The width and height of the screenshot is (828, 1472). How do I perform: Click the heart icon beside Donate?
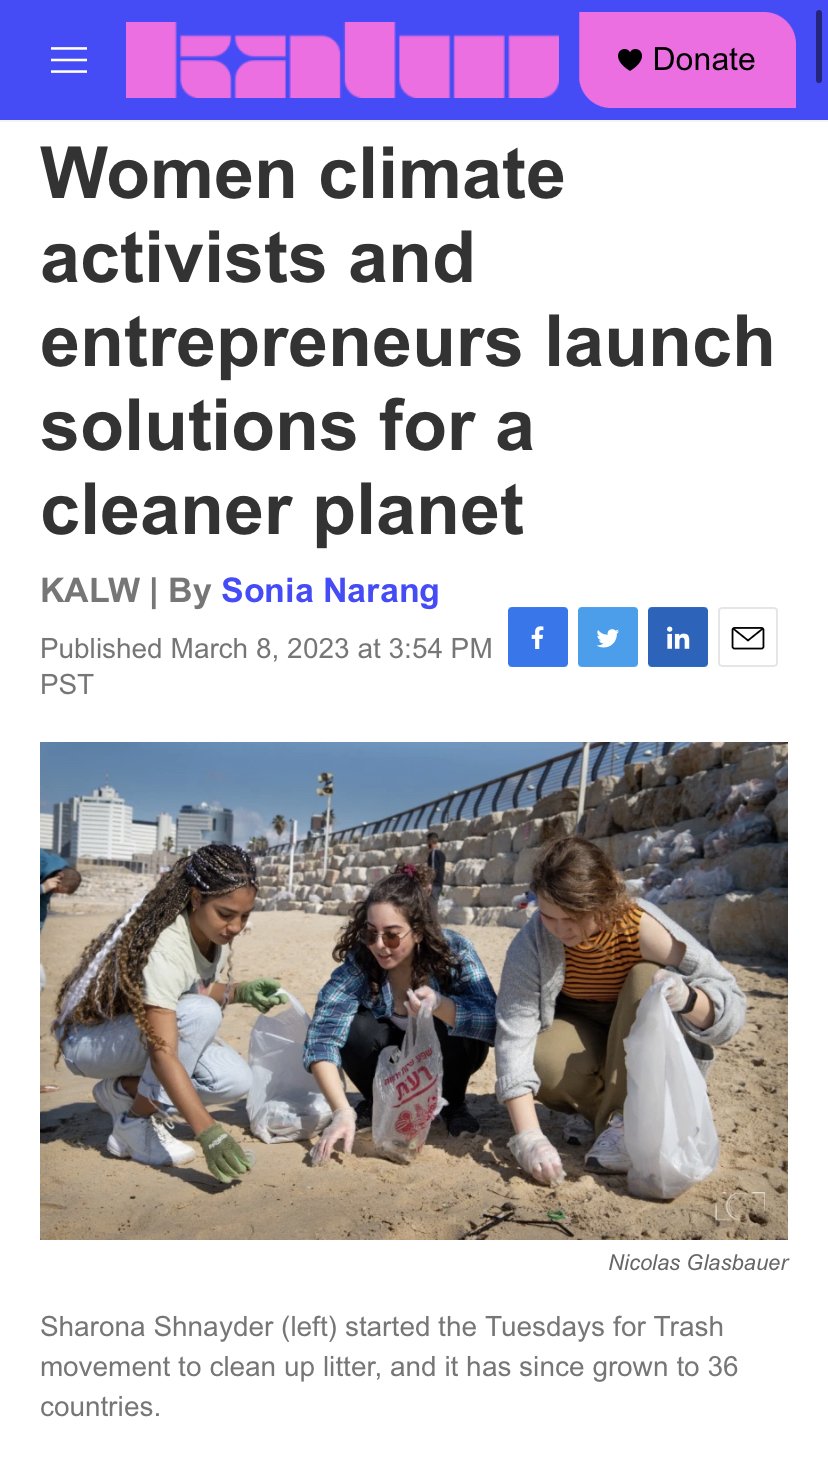629,60
